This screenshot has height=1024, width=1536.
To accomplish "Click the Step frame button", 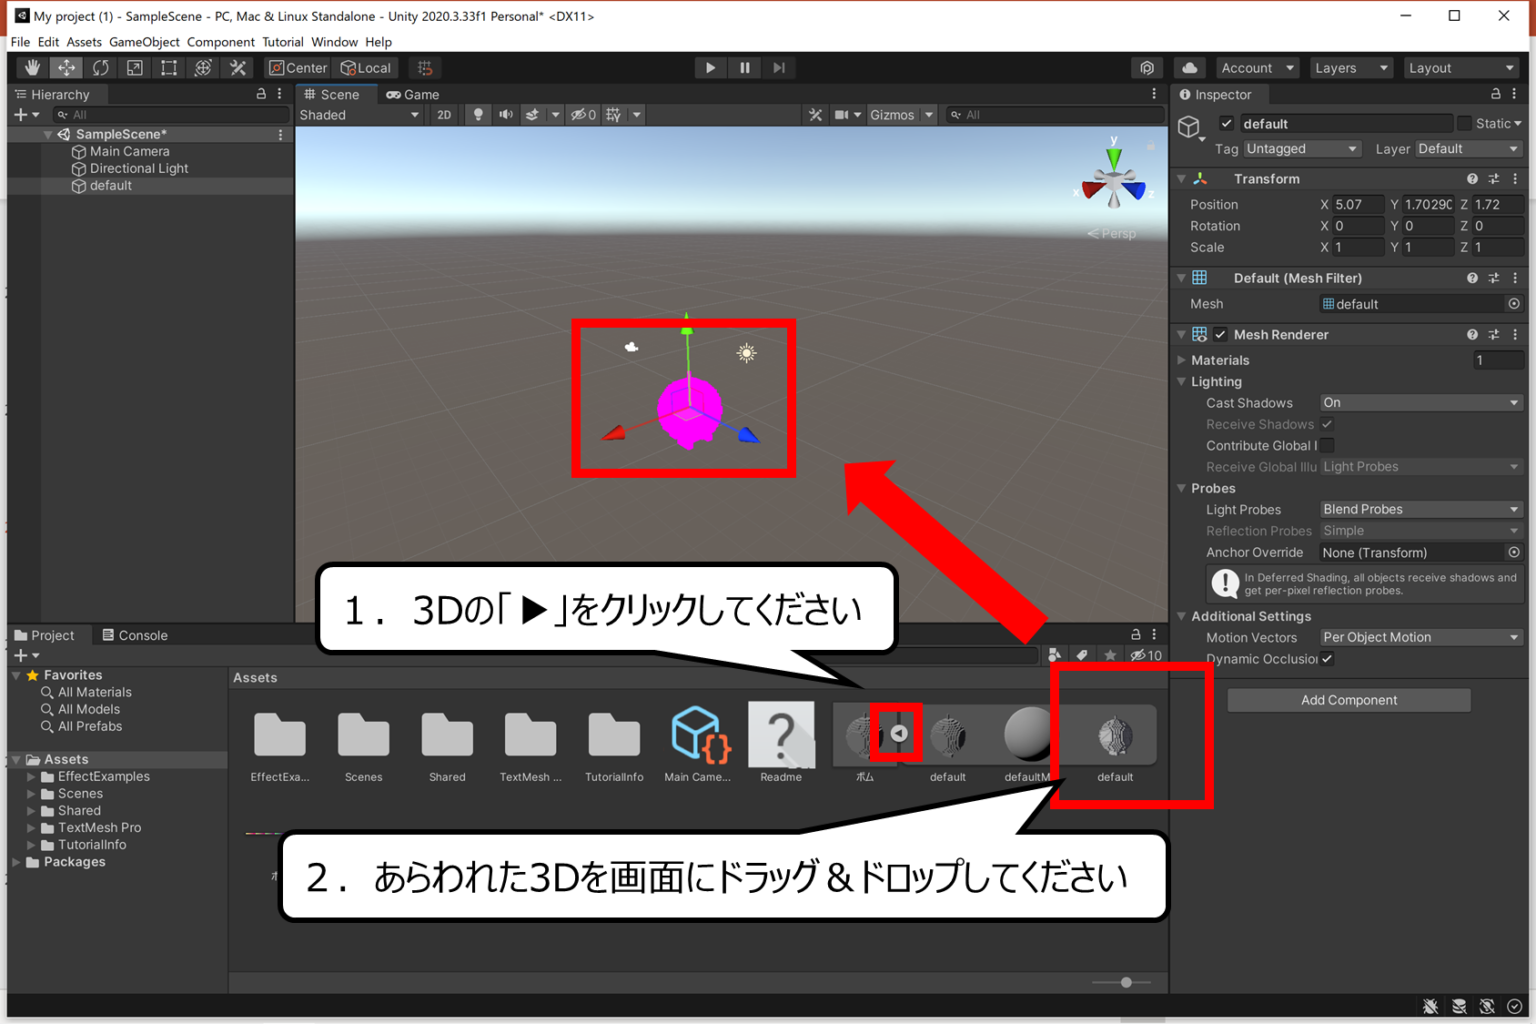I will coord(779,67).
